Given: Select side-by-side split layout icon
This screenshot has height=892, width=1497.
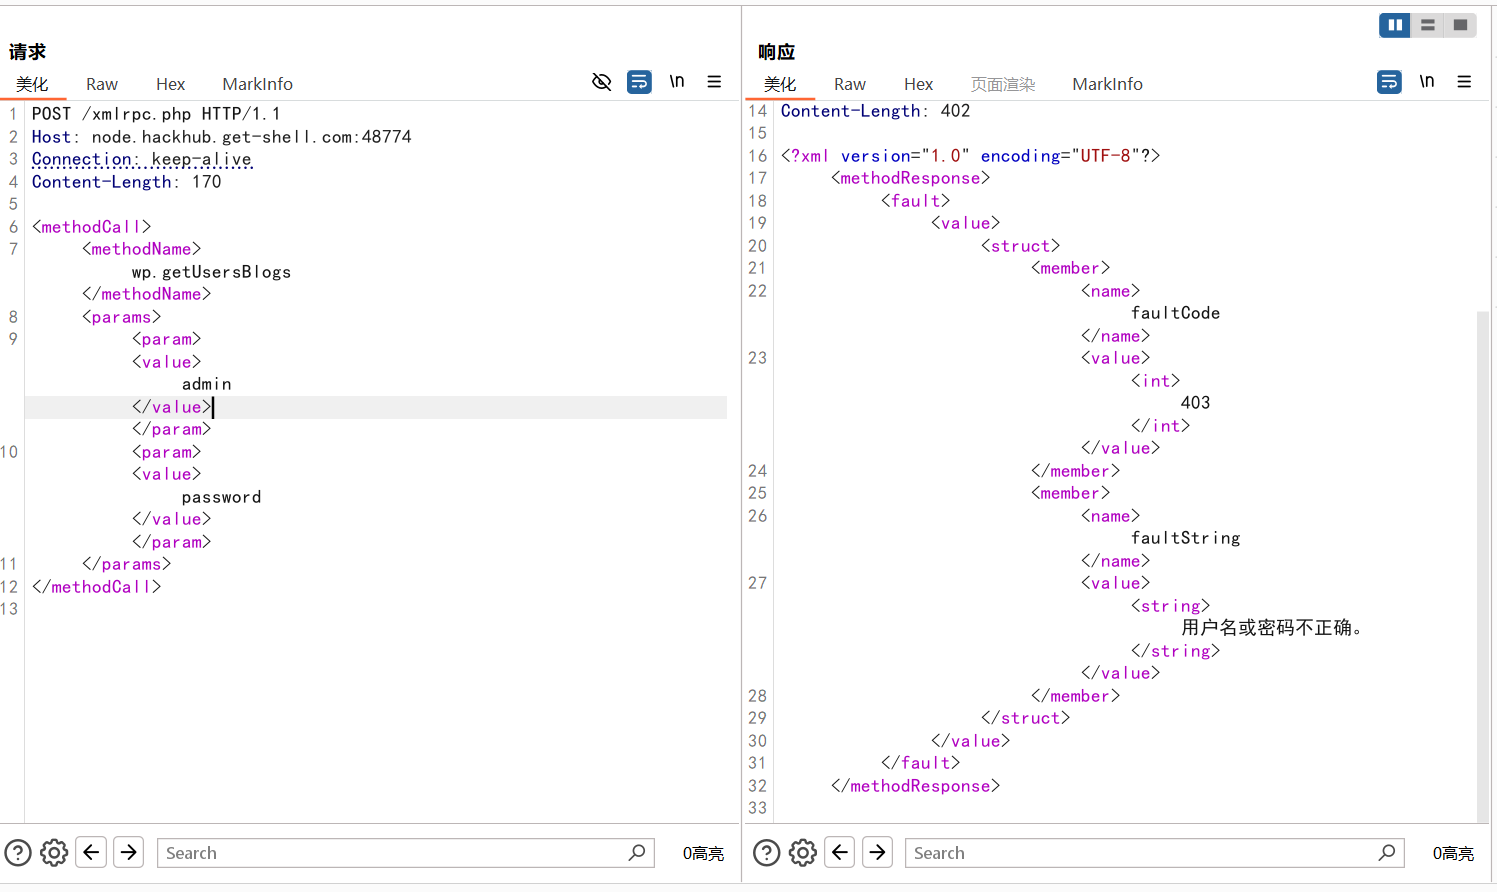Looking at the screenshot, I should tap(1394, 25).
